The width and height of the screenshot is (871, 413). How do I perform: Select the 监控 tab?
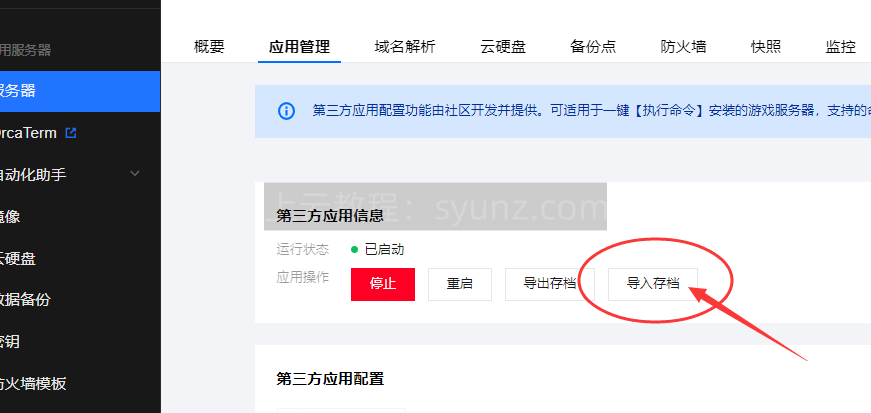tap(840, 47)
